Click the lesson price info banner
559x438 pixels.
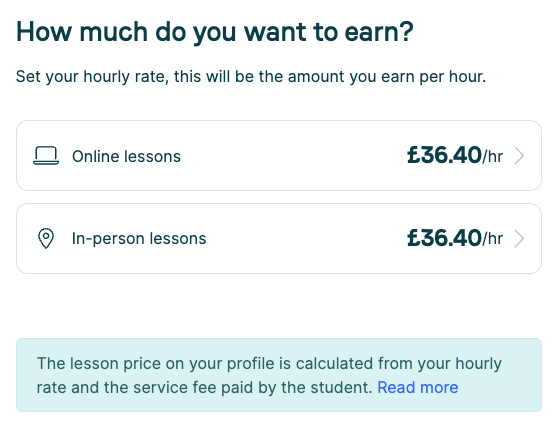click(279, 375)
